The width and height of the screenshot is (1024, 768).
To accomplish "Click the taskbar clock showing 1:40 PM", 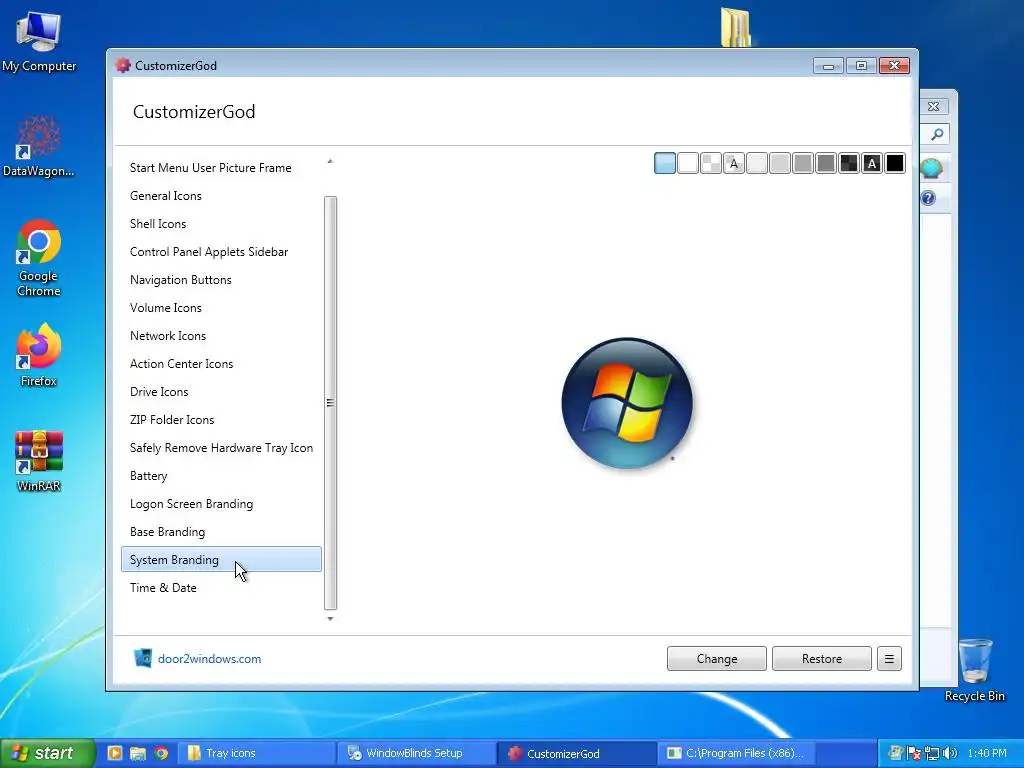I will (x=987, y=753).
